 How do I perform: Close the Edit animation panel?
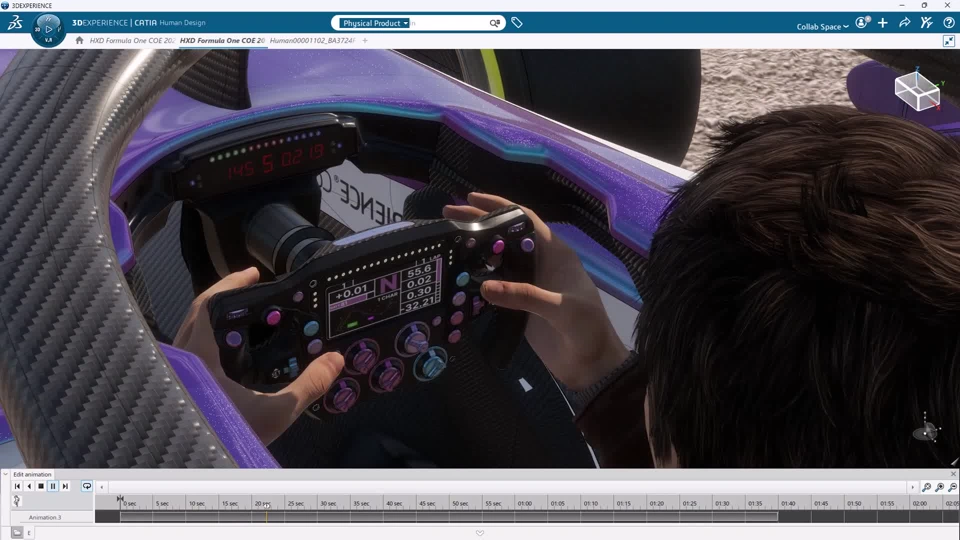pos(953,474)
